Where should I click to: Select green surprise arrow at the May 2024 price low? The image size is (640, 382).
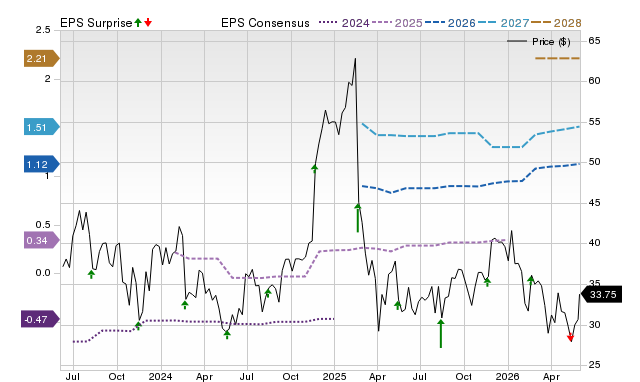click(x=227, y=335)
